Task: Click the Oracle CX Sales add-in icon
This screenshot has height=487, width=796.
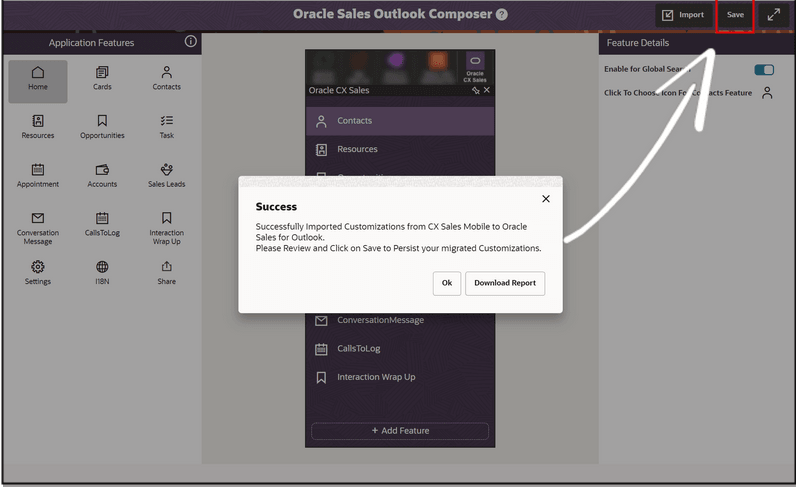Action: pyautogui.click(x=475, y=67)
